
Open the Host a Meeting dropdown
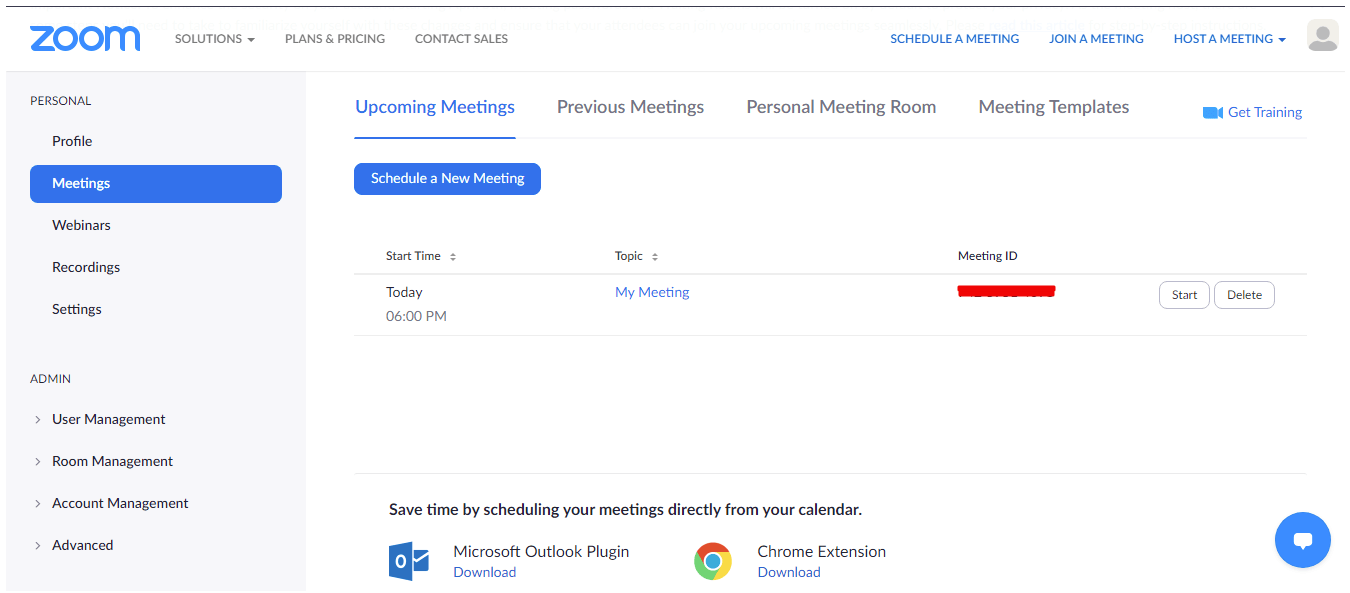click(1229, 38)
